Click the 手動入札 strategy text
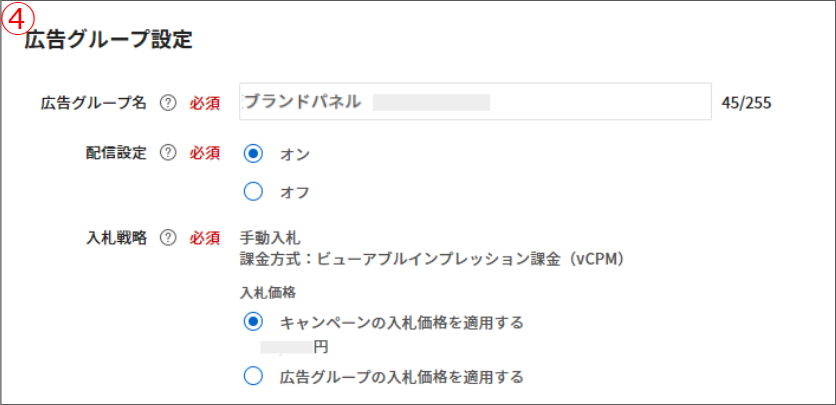The height and width of the screenshot is (405, 836). coord(270,238)
